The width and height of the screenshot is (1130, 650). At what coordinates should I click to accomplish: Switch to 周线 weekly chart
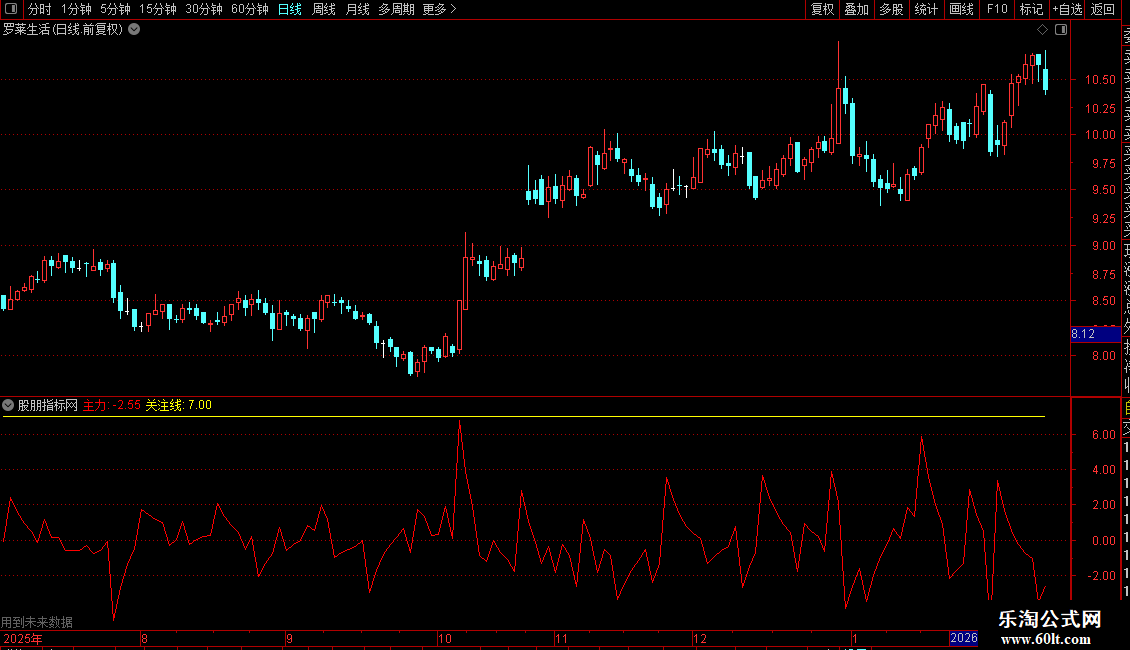tap(324, 9)
